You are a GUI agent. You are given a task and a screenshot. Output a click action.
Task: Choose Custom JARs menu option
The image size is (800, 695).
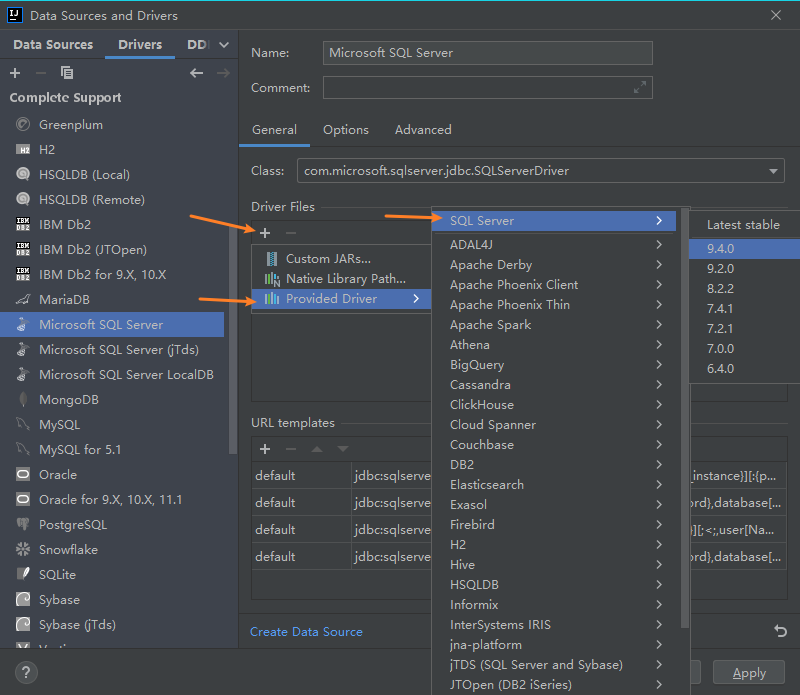[x=328, y=259]
